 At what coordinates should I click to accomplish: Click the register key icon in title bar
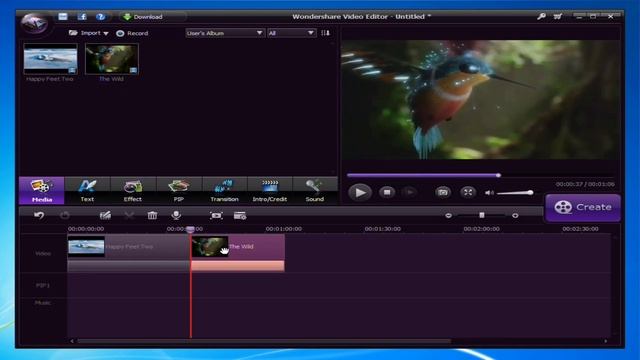pos(541,16)
